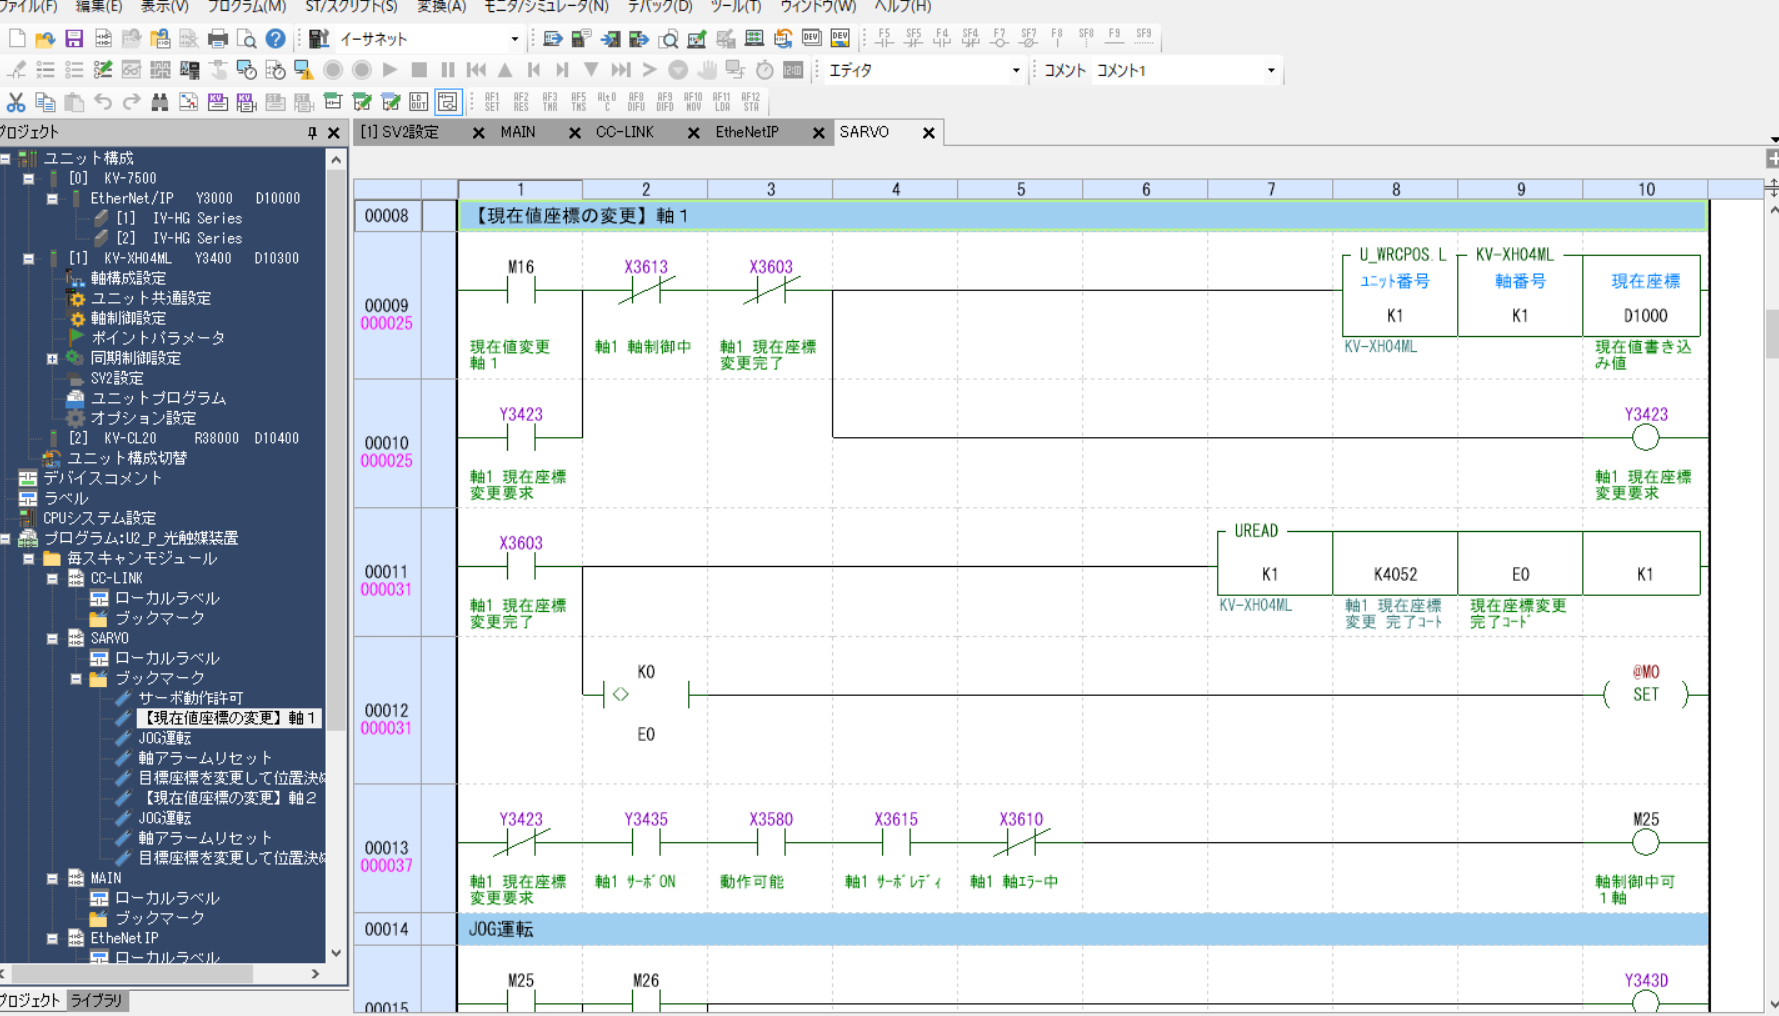Pin the プロジェクト panel with the pushpin icon

(x=312, y=132)
